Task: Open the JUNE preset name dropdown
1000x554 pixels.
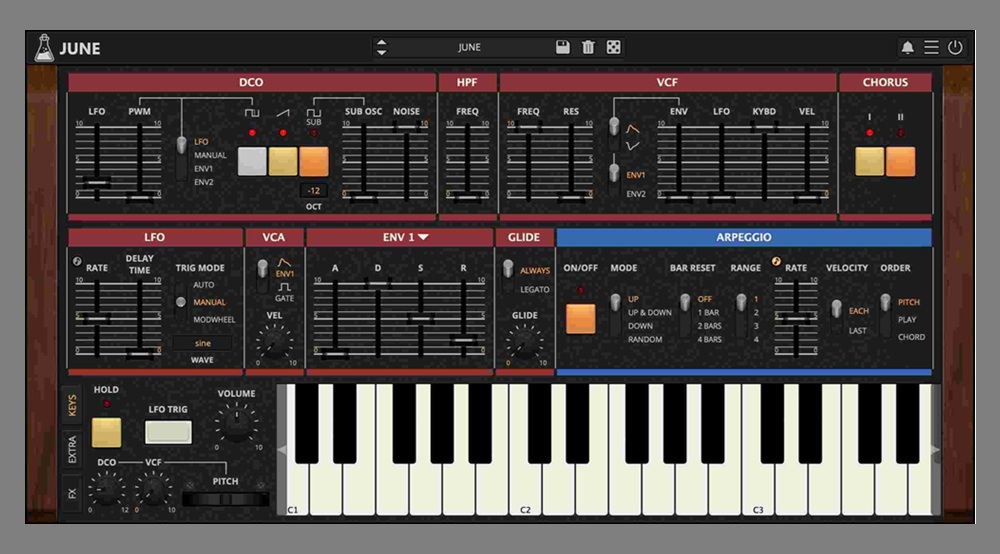Action: coord(469,47)
